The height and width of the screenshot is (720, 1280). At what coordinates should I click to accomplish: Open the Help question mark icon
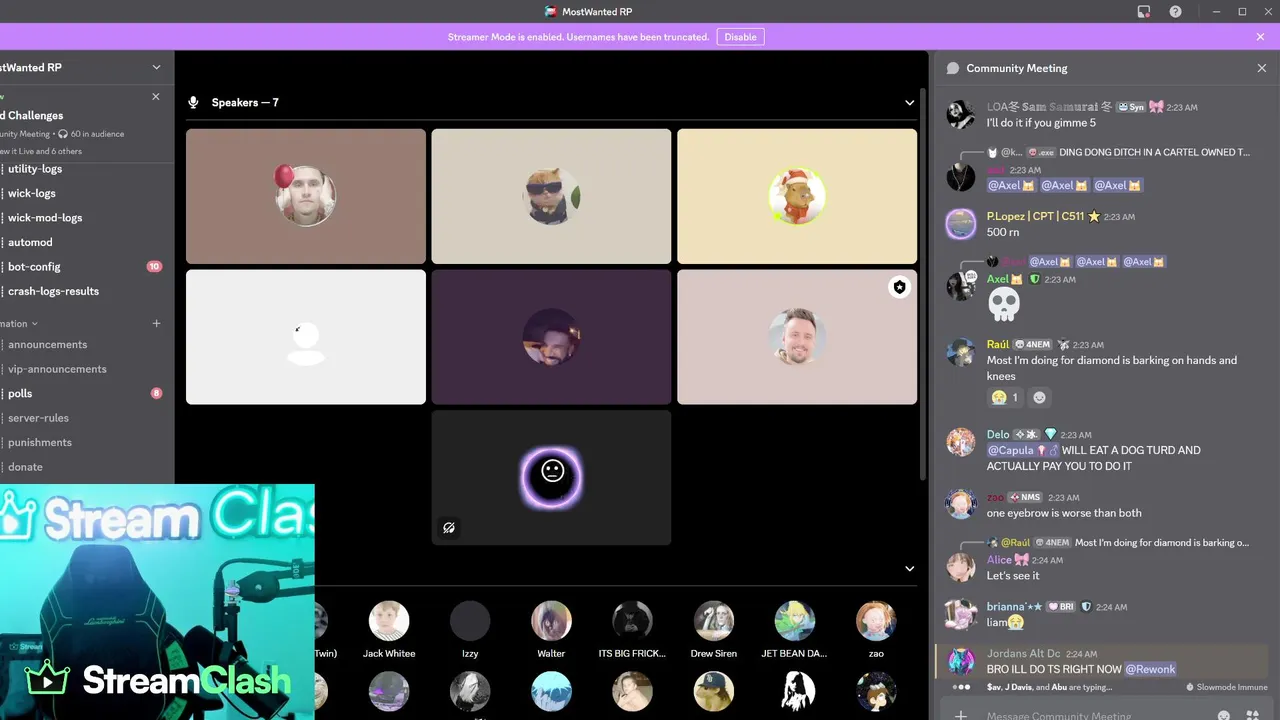[1176, 12]
